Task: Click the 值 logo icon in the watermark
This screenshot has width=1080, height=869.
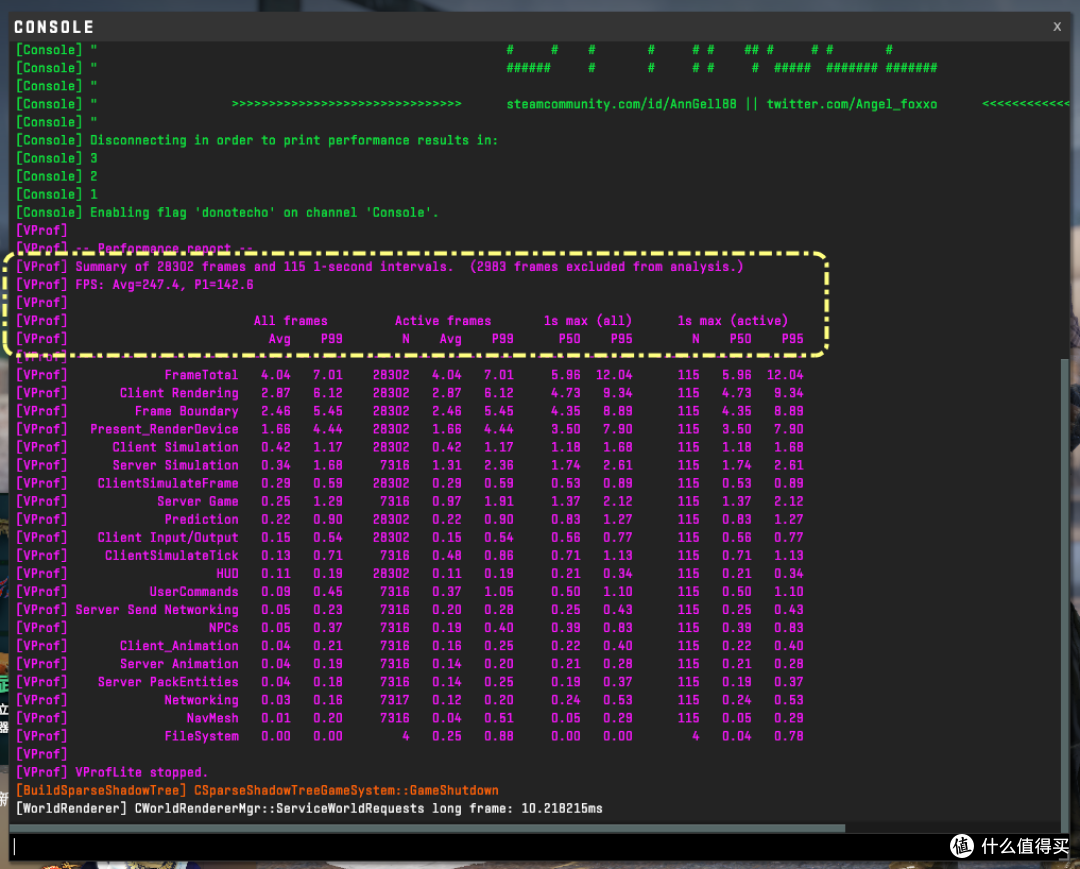Action: click(962, 846)
